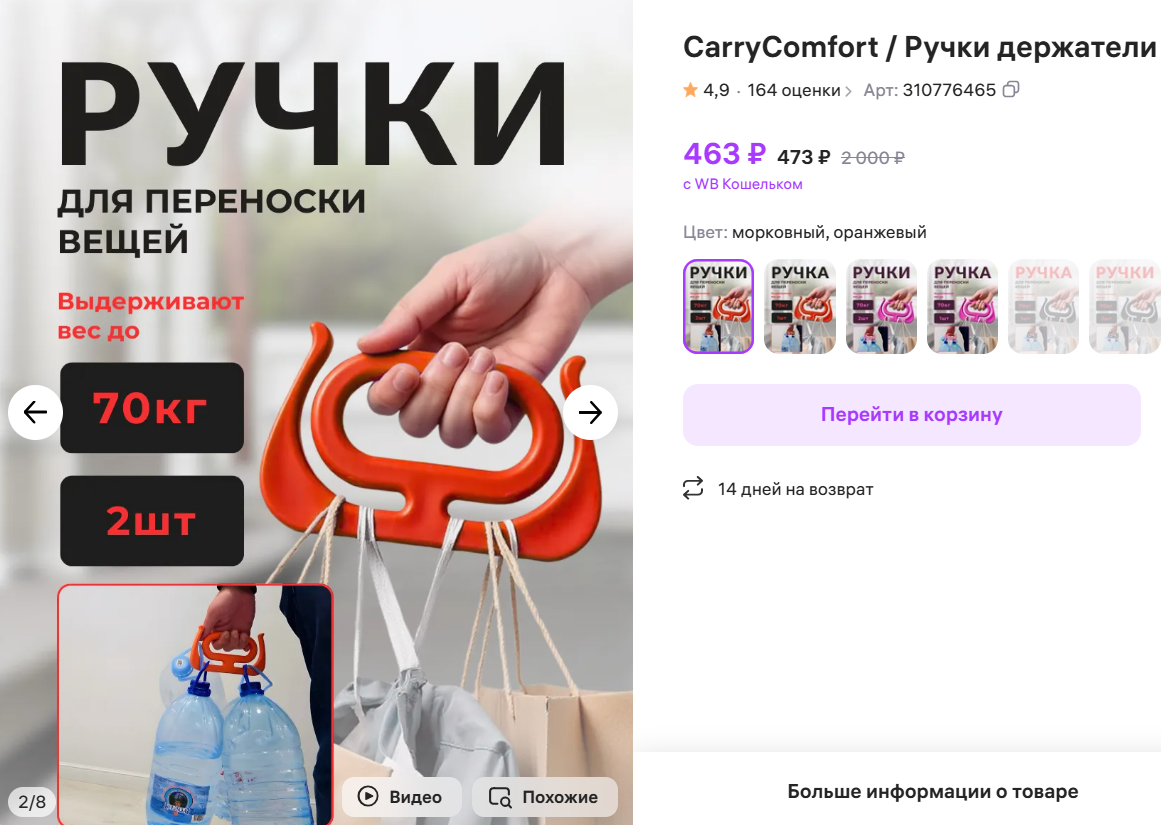Choose the last faded РУЧКИ variant thumbnail
Screen dimensions: 1161x825
pyautogui.click(x=1125, y=306)
